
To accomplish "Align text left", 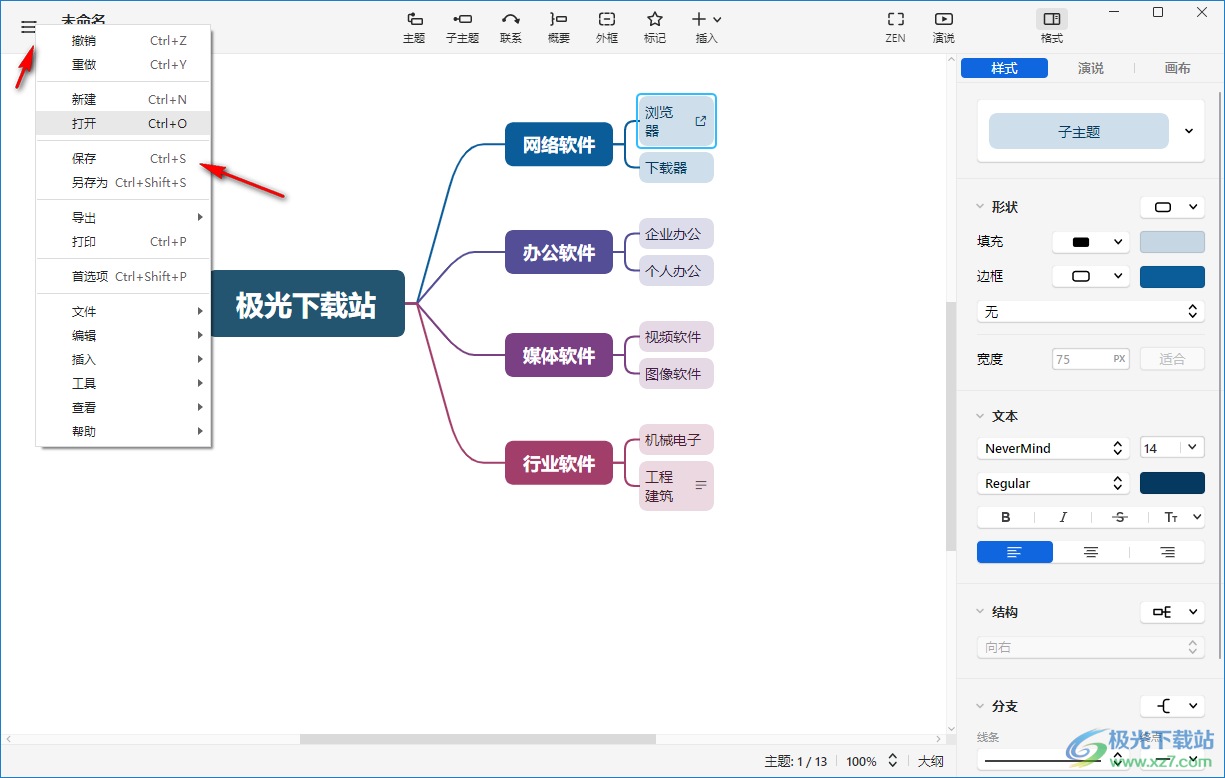I will [1015, 552].
